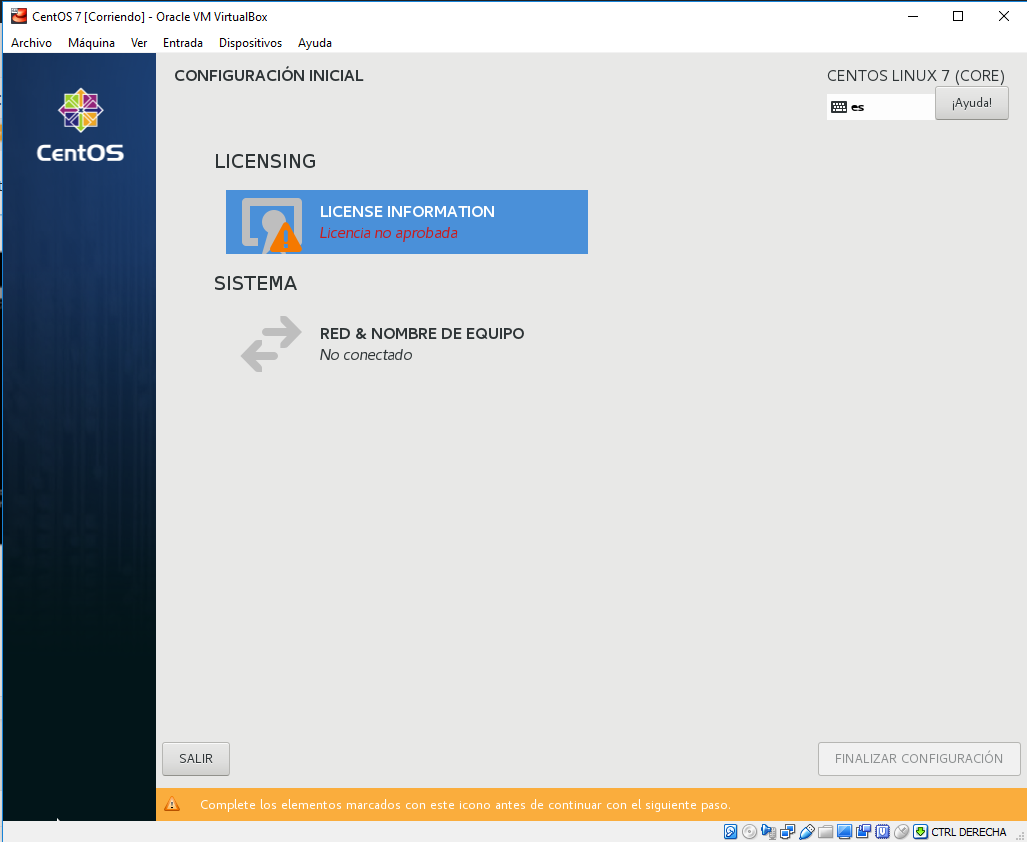The width and height of the screenshot is (1027, 842).
Task: Open RED & NOMBRE DE EQUIPO settings
Action: coord(421,343)
